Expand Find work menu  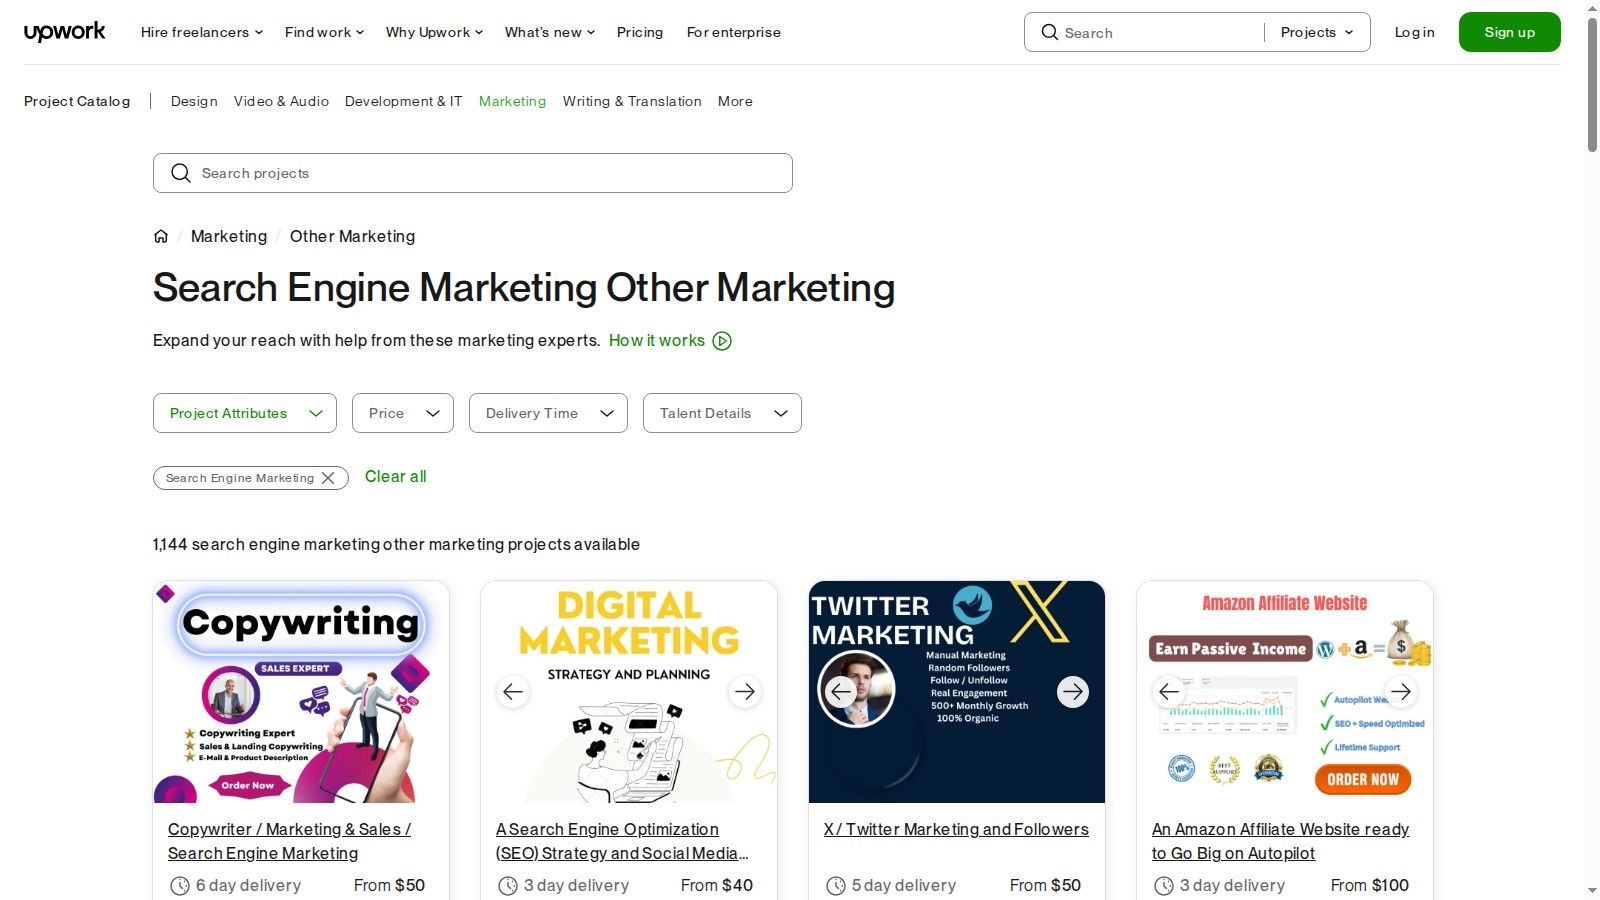(x=325, y=32)
